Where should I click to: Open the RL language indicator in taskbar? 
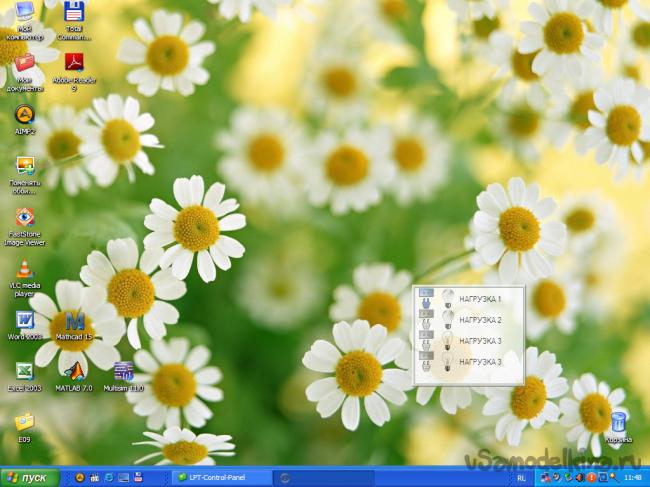coord(523,478)
